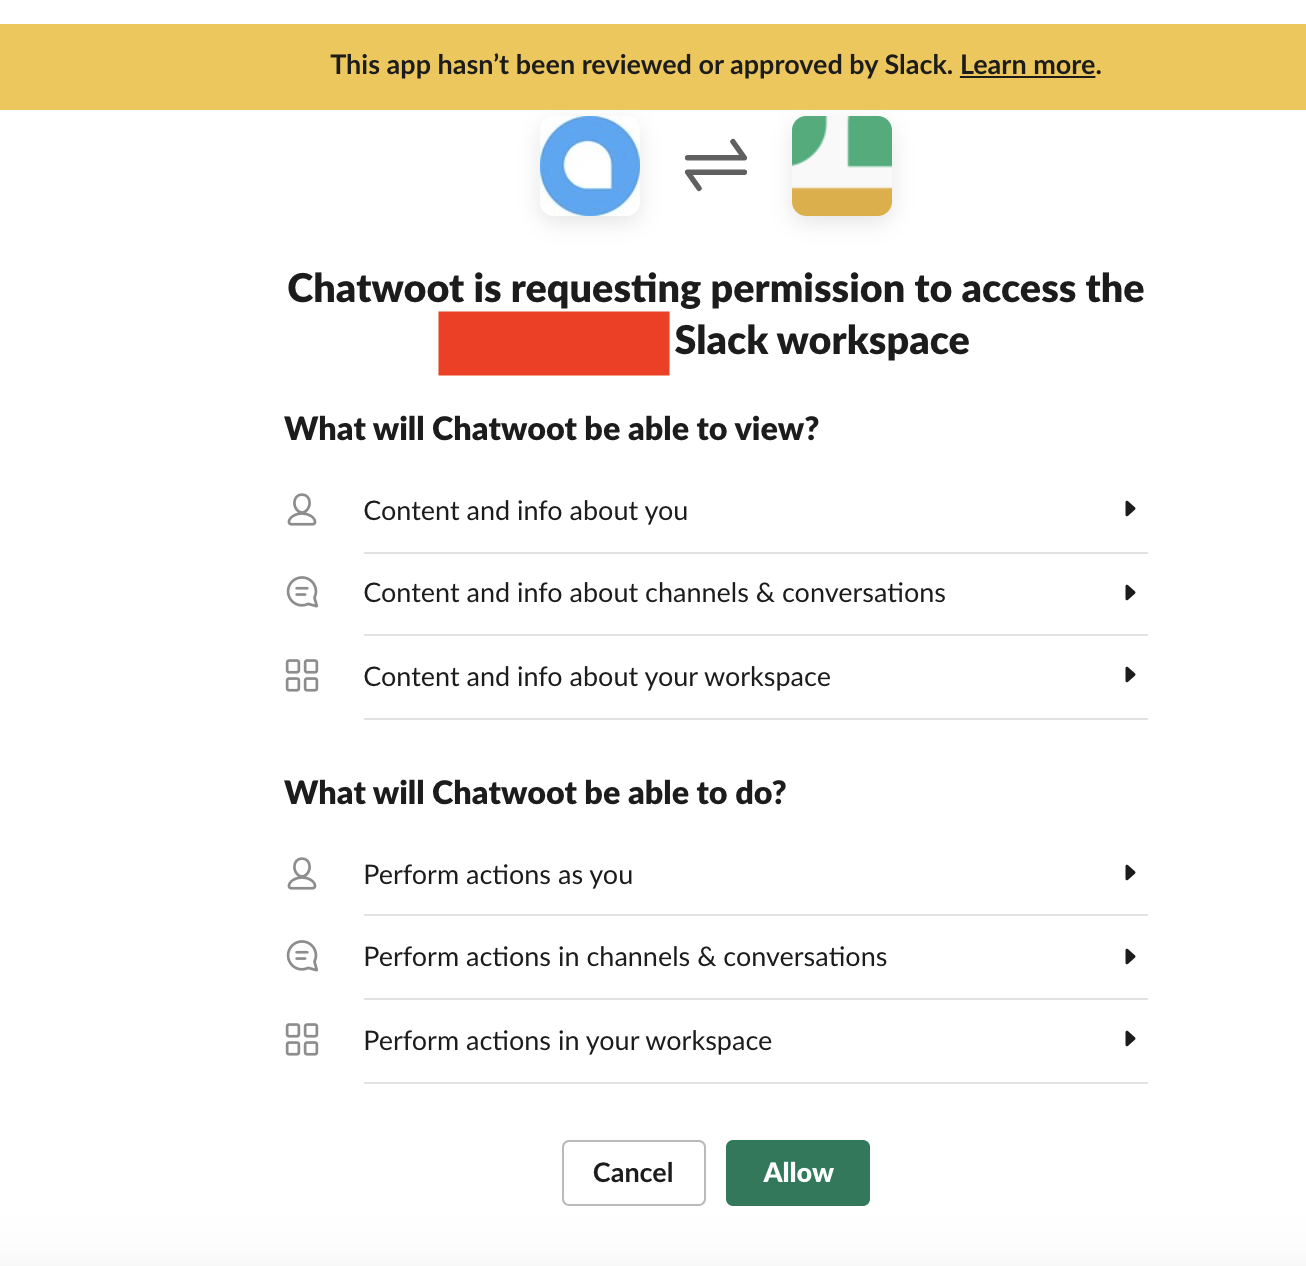1306x1266 pixels.
Task: Click 'Perform actions as you' text
Action: 498,875
